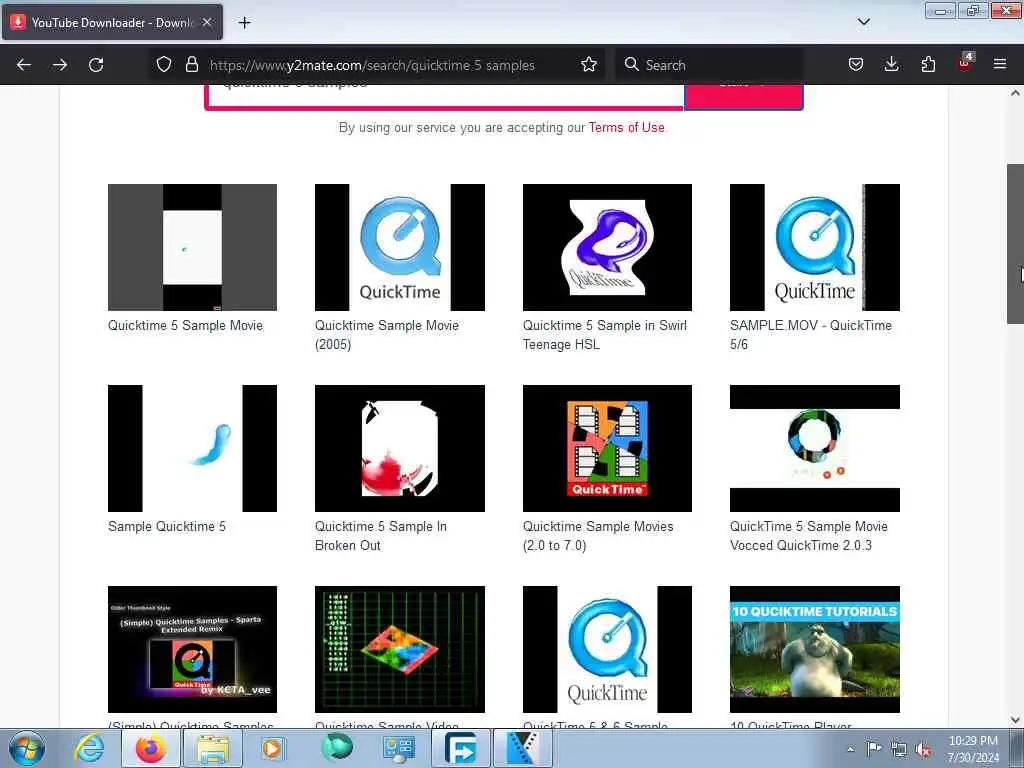Open video editor clapper taskbar icon
Screen dimensions: 1024x768
[x=523, y=748]
